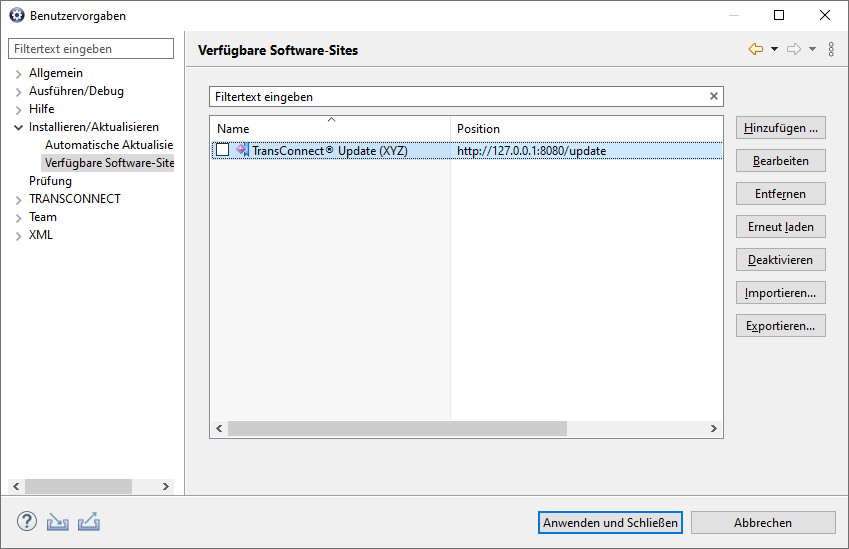Click the sites table horizontal scrollbar
The height and width of the screenshot is (549, 849).
coord(397,429)
